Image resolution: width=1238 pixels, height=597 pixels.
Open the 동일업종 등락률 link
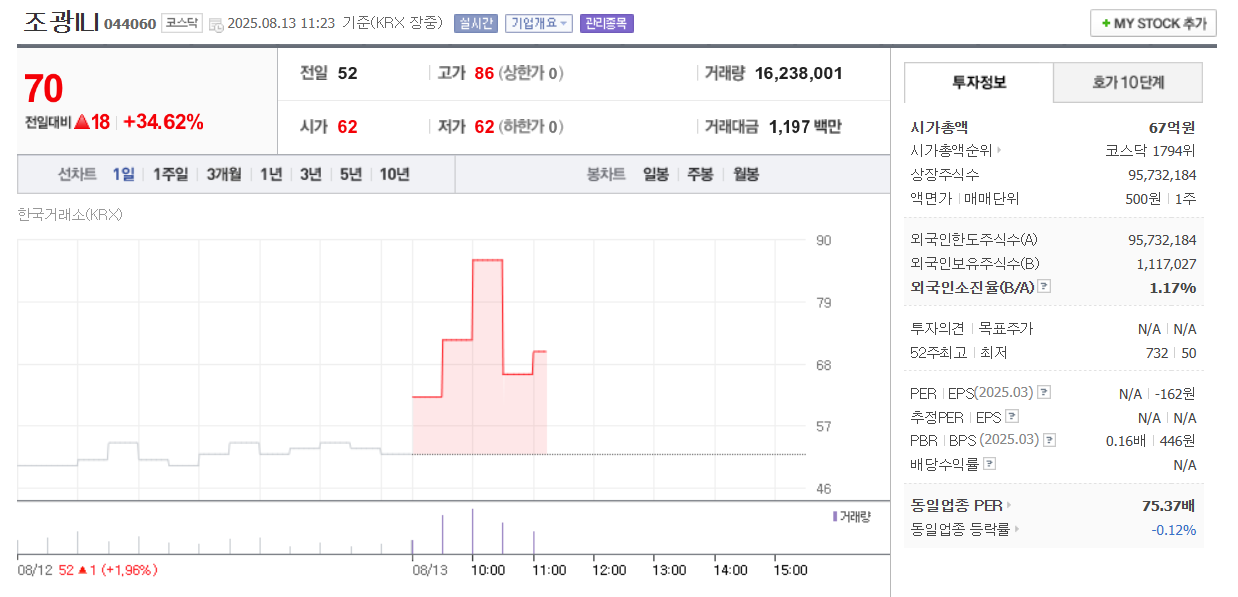coord(961,530)
